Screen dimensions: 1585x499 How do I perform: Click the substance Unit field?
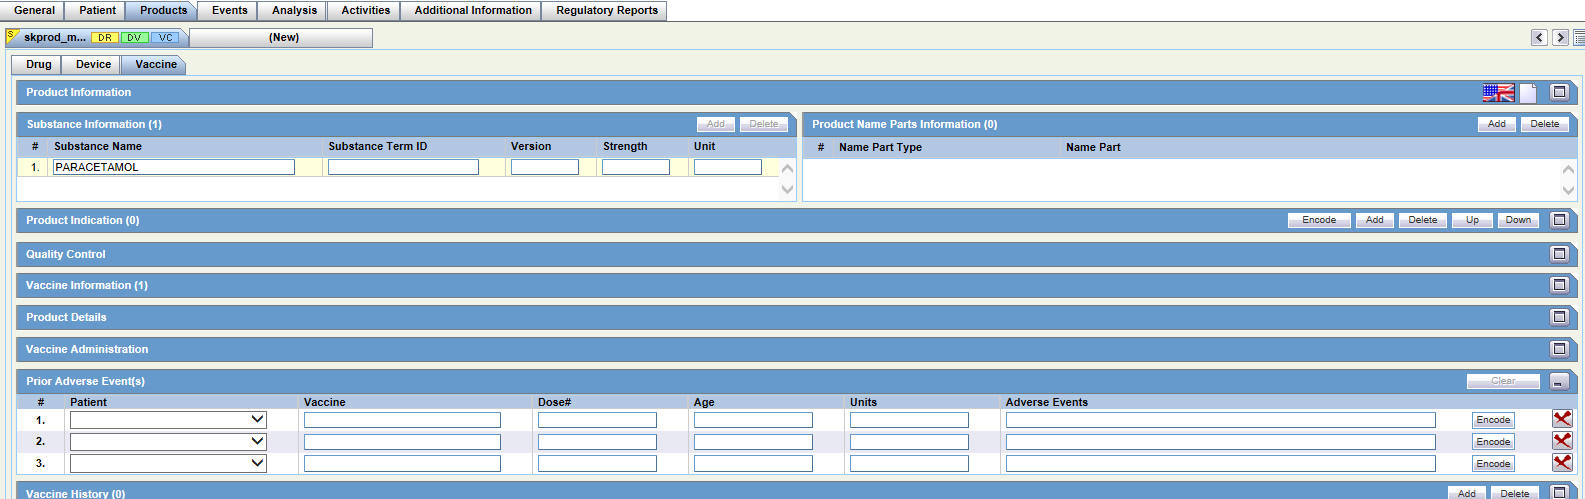click(x=728, y=167)
